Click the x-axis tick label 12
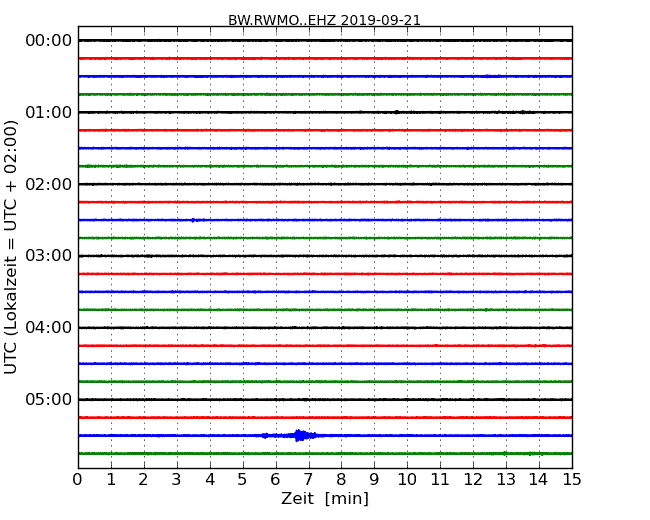The height and width of the screenshot is (520, 650). pos(473,480)
